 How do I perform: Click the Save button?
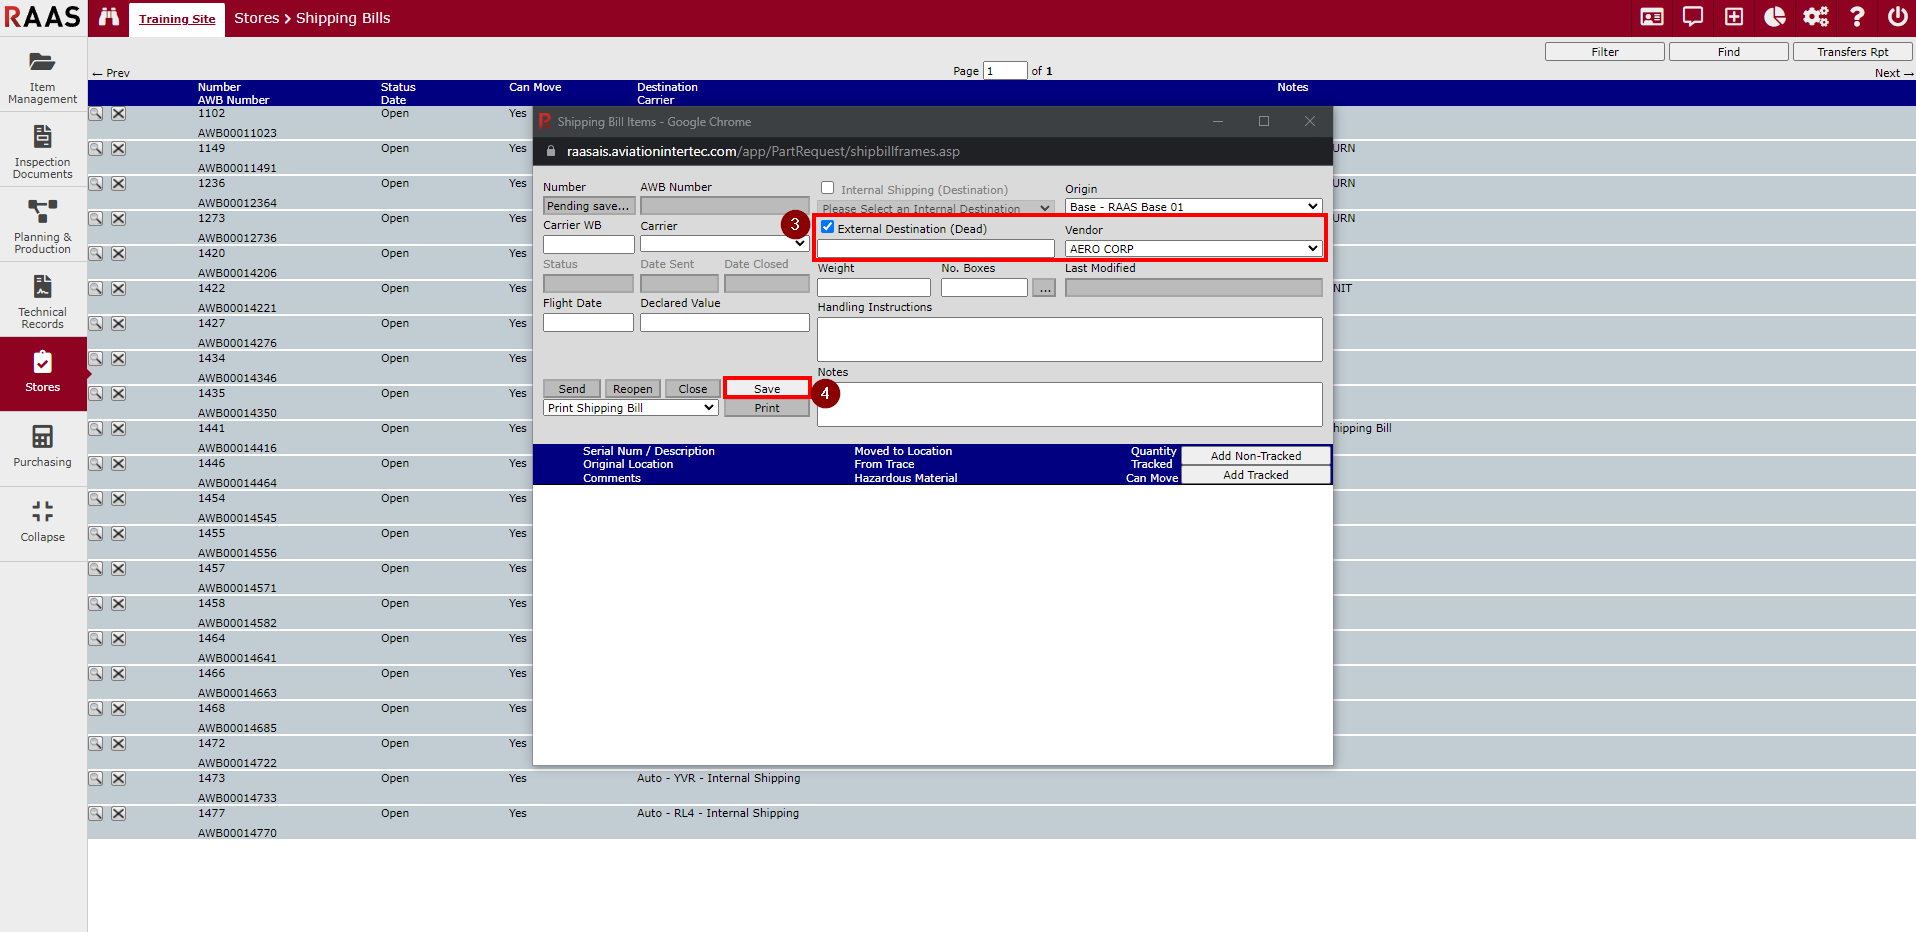point(767,389)
